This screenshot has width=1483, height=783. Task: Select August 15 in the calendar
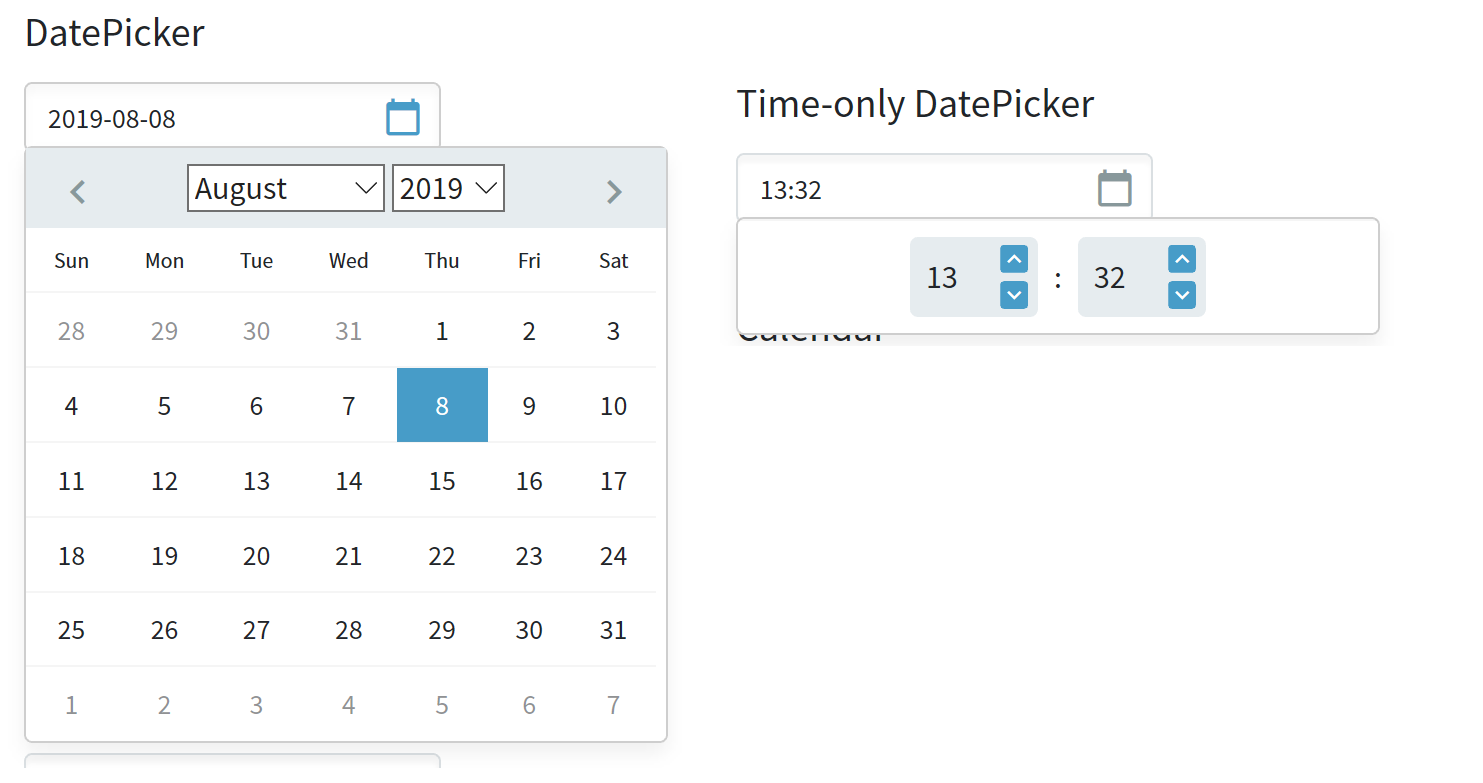tap(442, 481)
